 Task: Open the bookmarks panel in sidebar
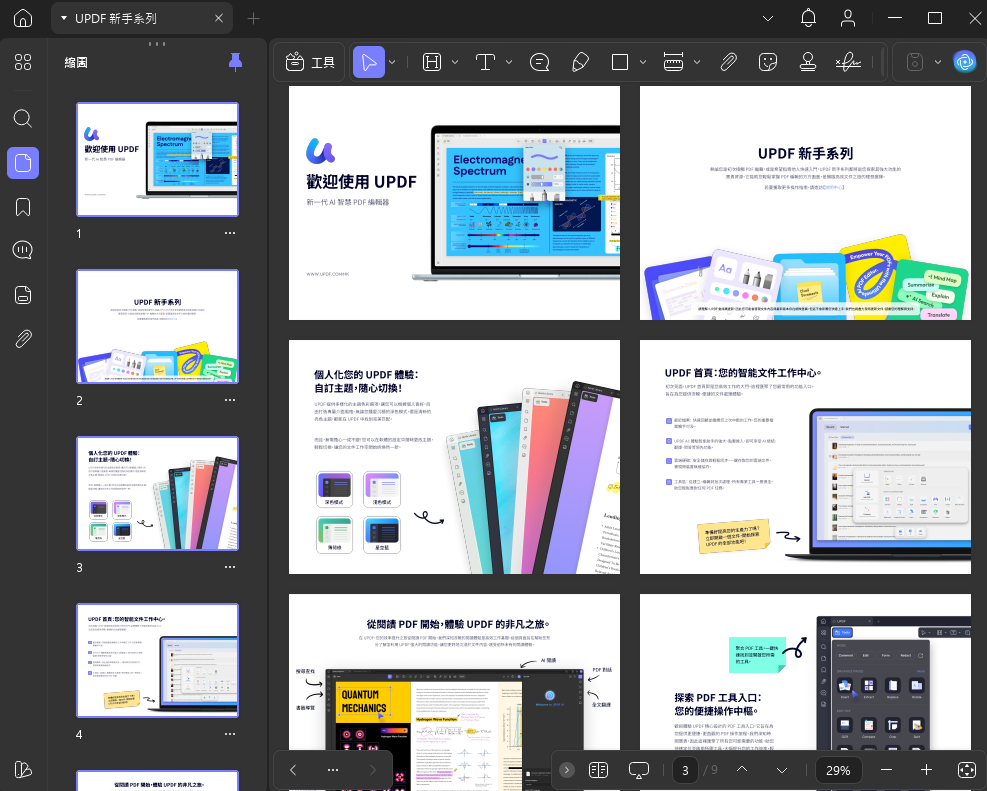point(23,206)
